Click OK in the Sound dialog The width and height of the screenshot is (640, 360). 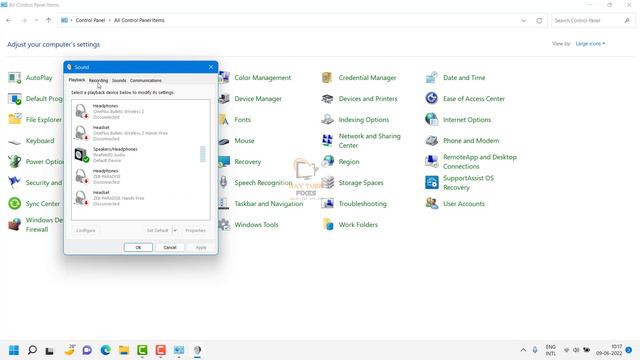tap(138, 247)
